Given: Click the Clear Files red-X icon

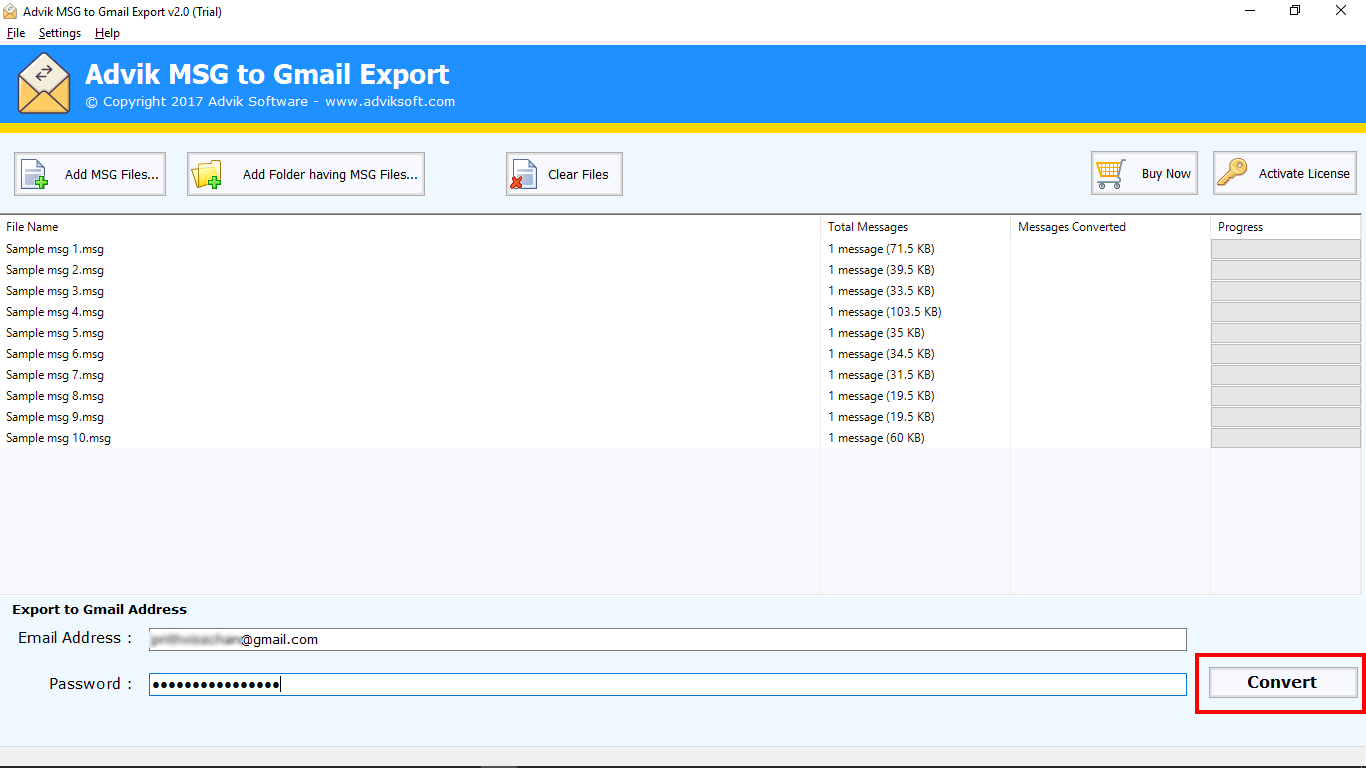Looking at the screenshot, I should (524, 175).
